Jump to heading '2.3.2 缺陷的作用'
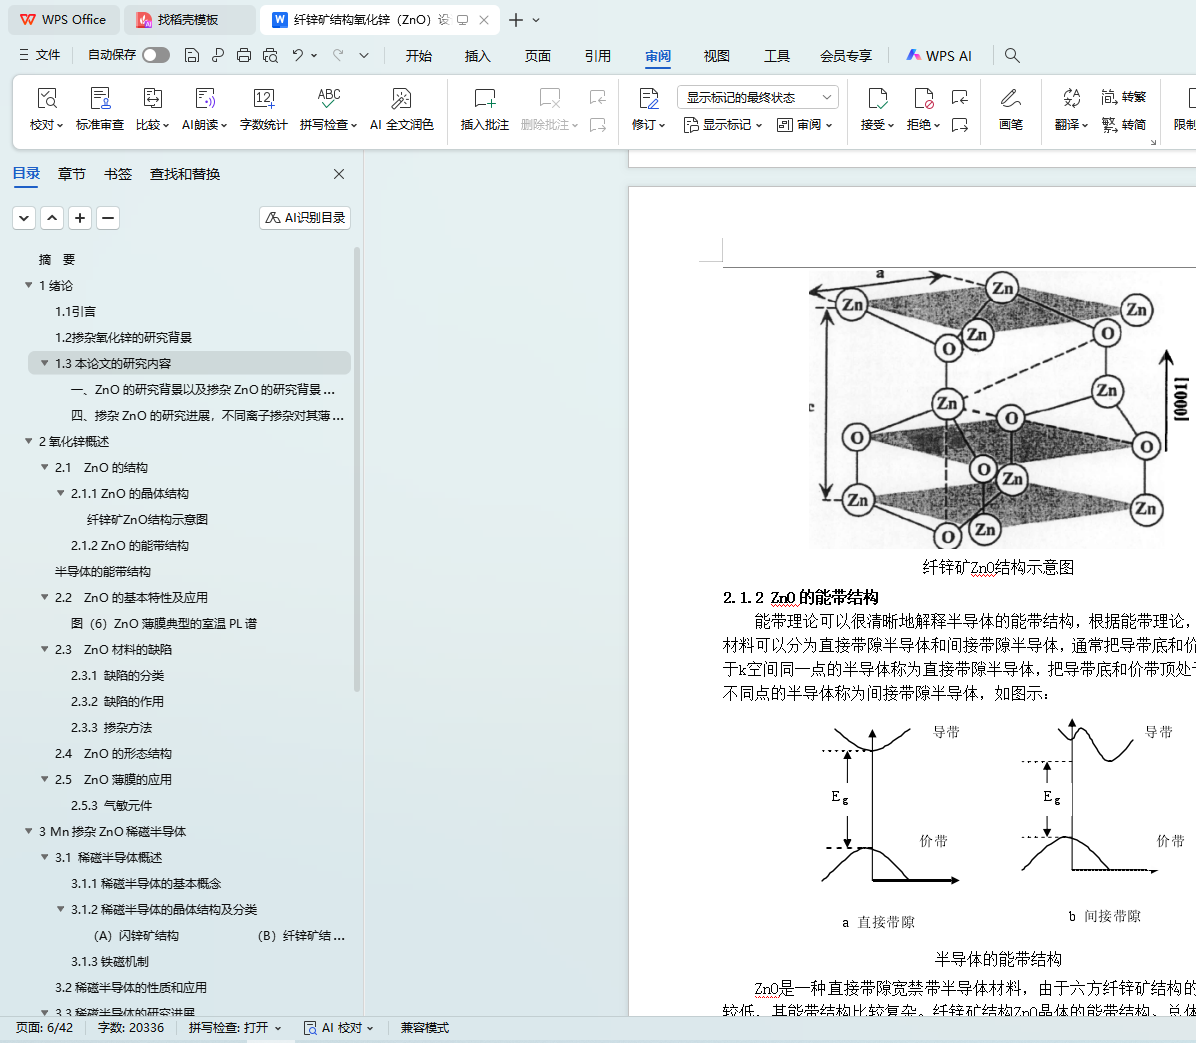 [117, 702]
